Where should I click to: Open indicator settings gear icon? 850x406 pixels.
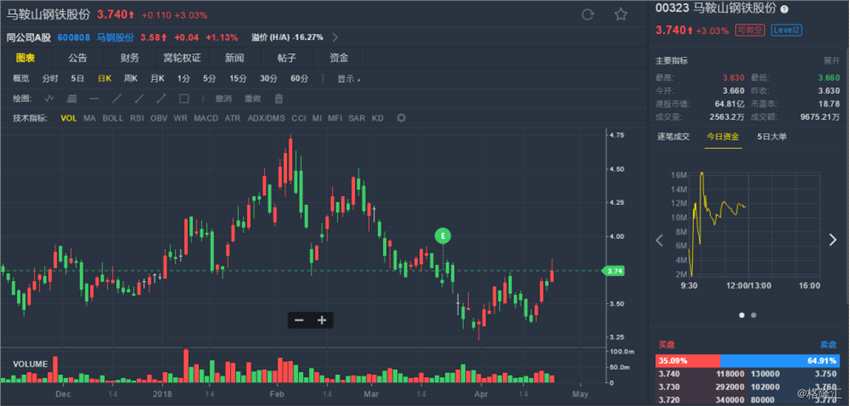401,118
